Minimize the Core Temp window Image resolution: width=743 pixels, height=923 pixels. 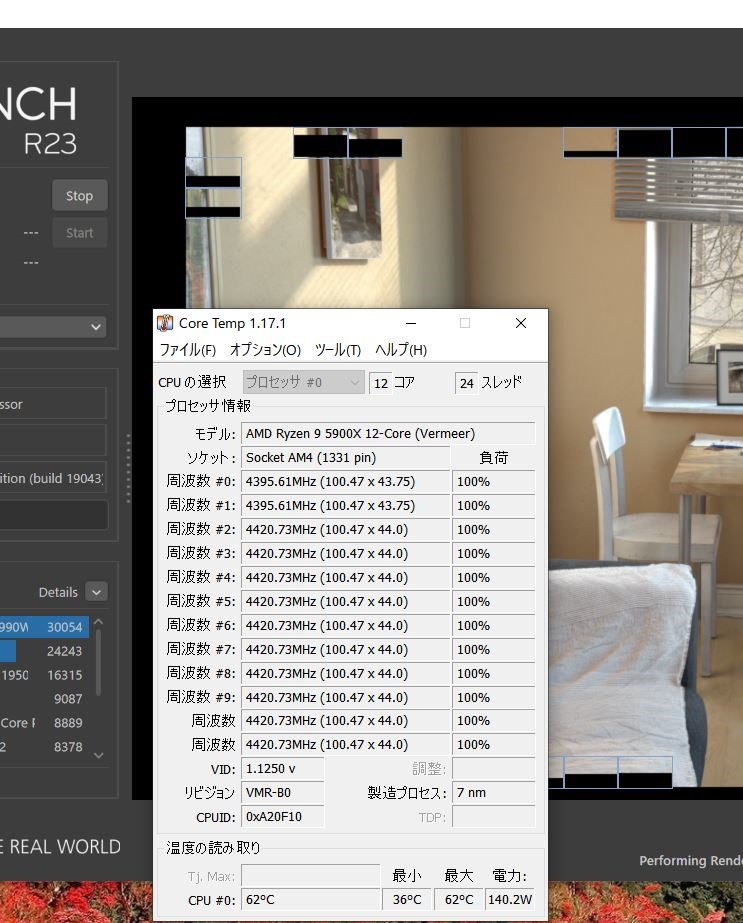[x=411, y=323]
